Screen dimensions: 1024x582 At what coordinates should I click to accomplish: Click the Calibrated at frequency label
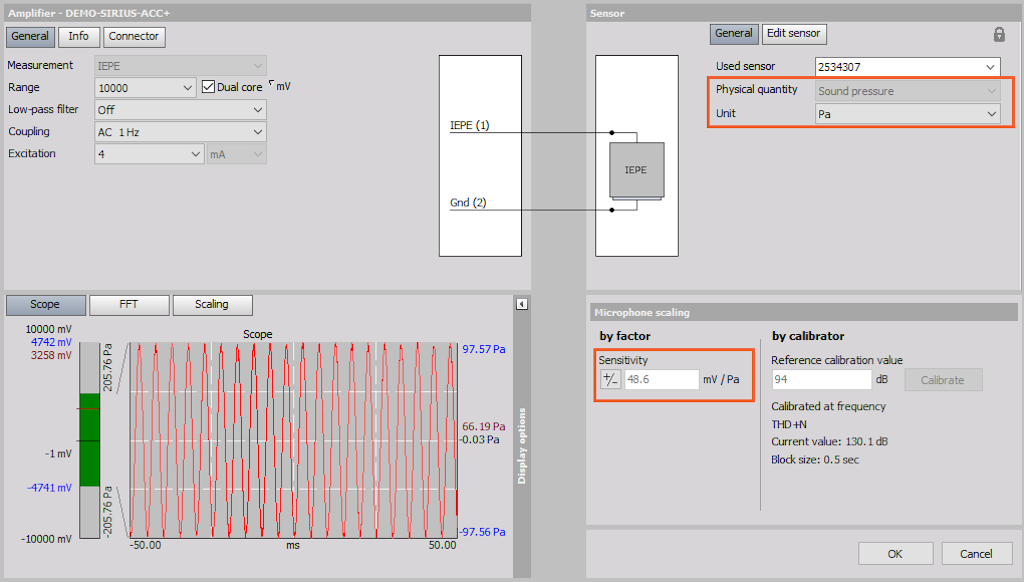pyautogui.click(x=829, y=406)
